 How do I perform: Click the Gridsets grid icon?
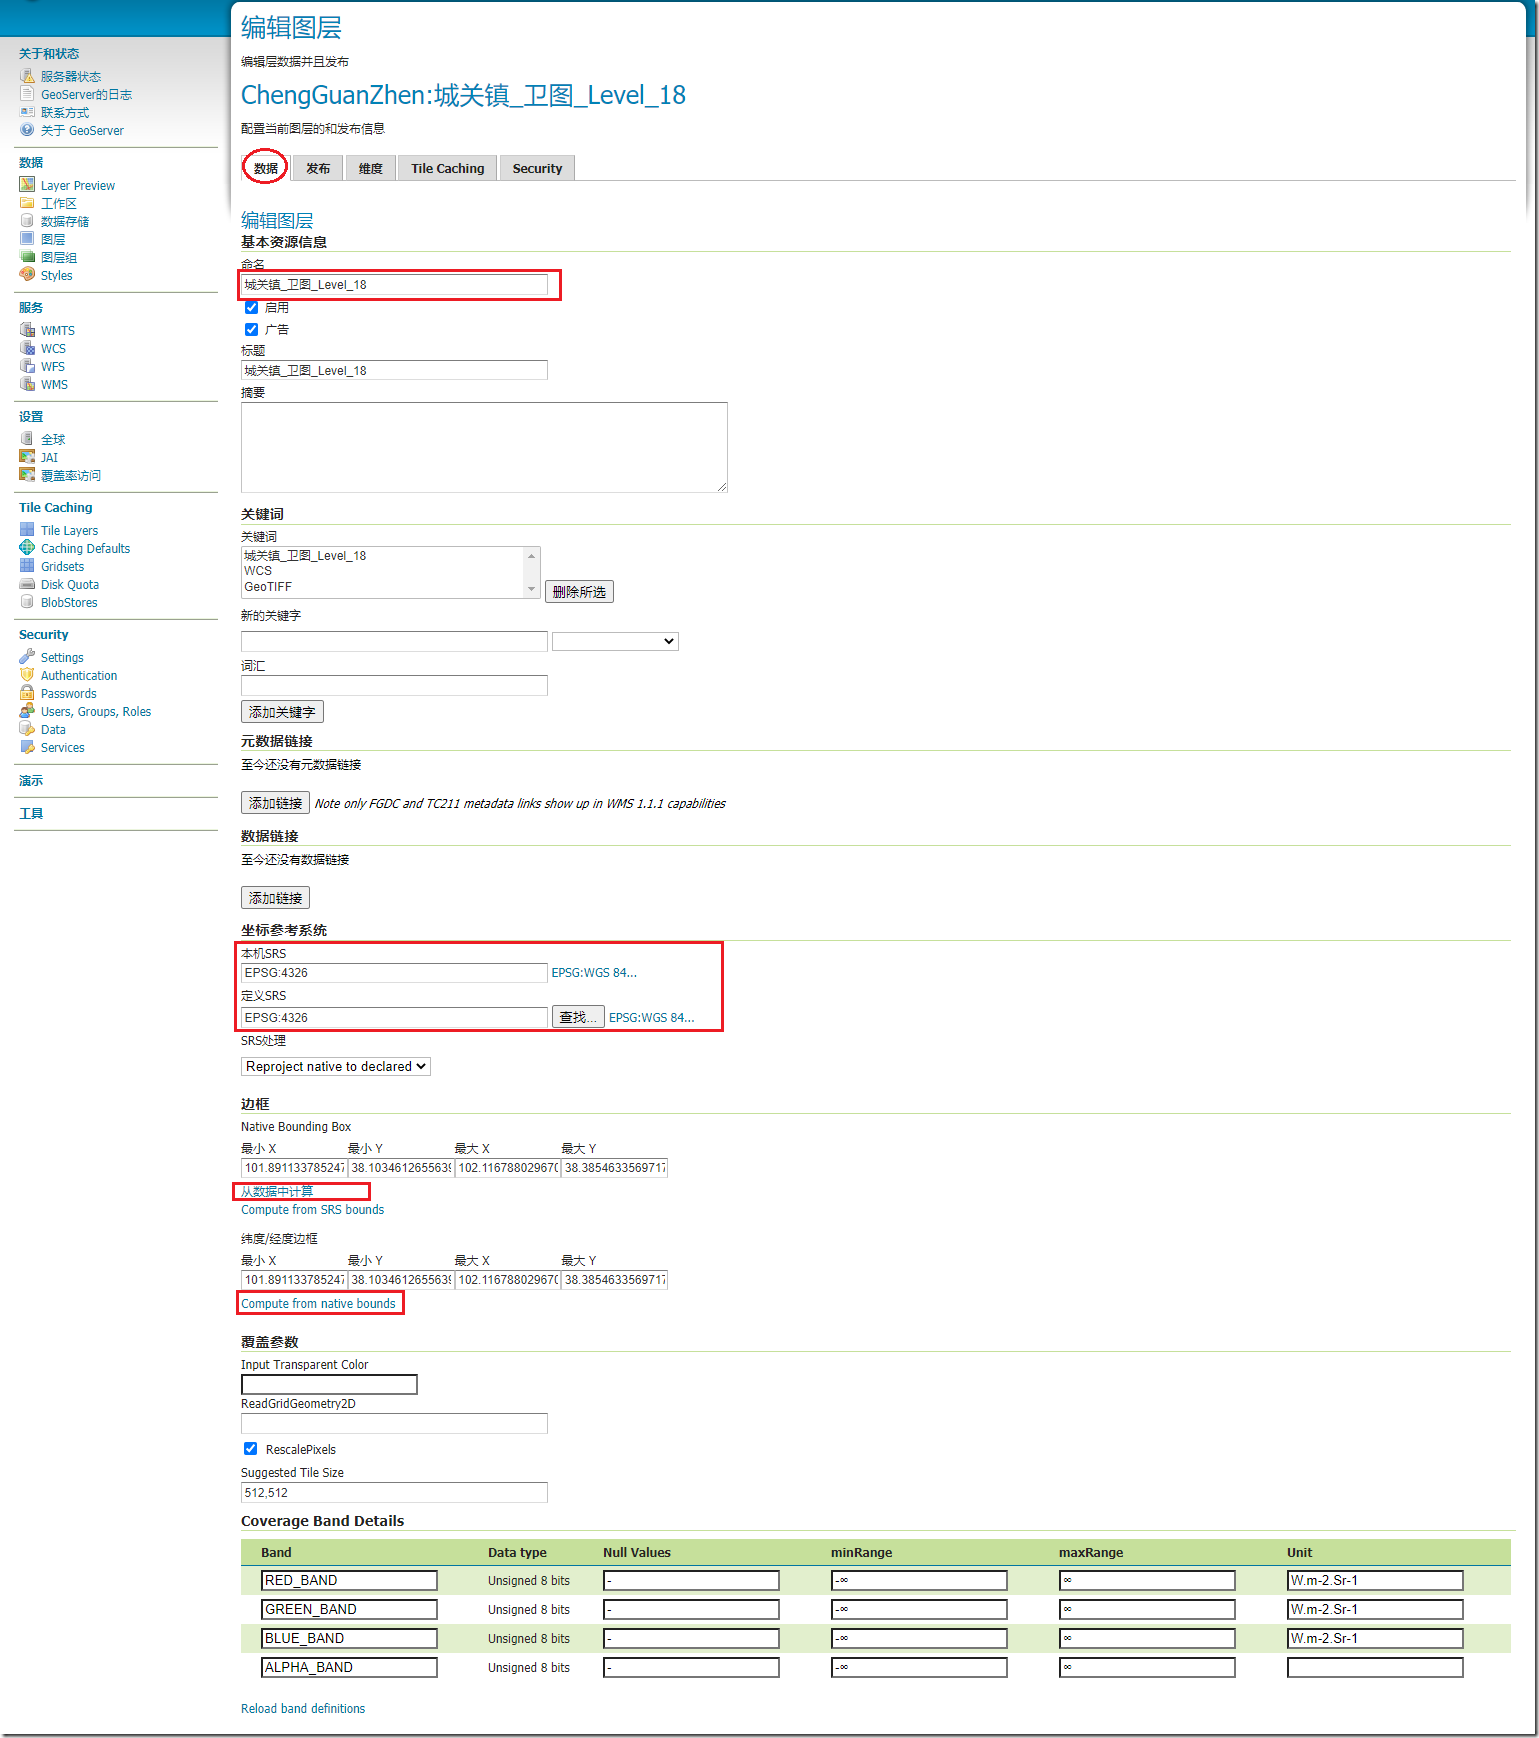tap(27, 566)
